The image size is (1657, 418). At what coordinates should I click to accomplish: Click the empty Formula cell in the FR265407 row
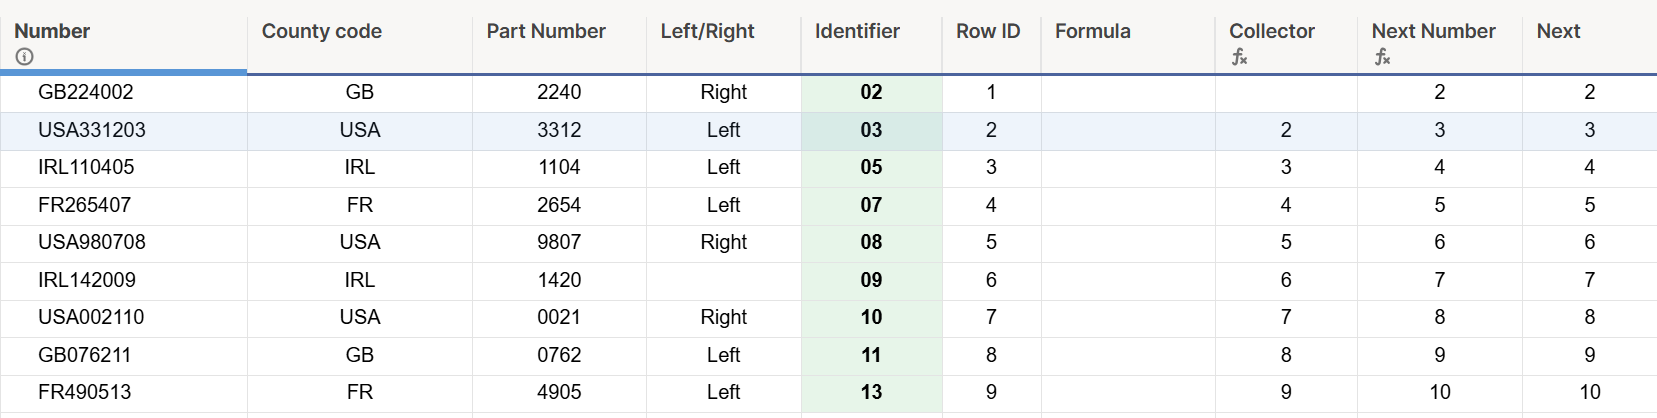(1127, 205)
